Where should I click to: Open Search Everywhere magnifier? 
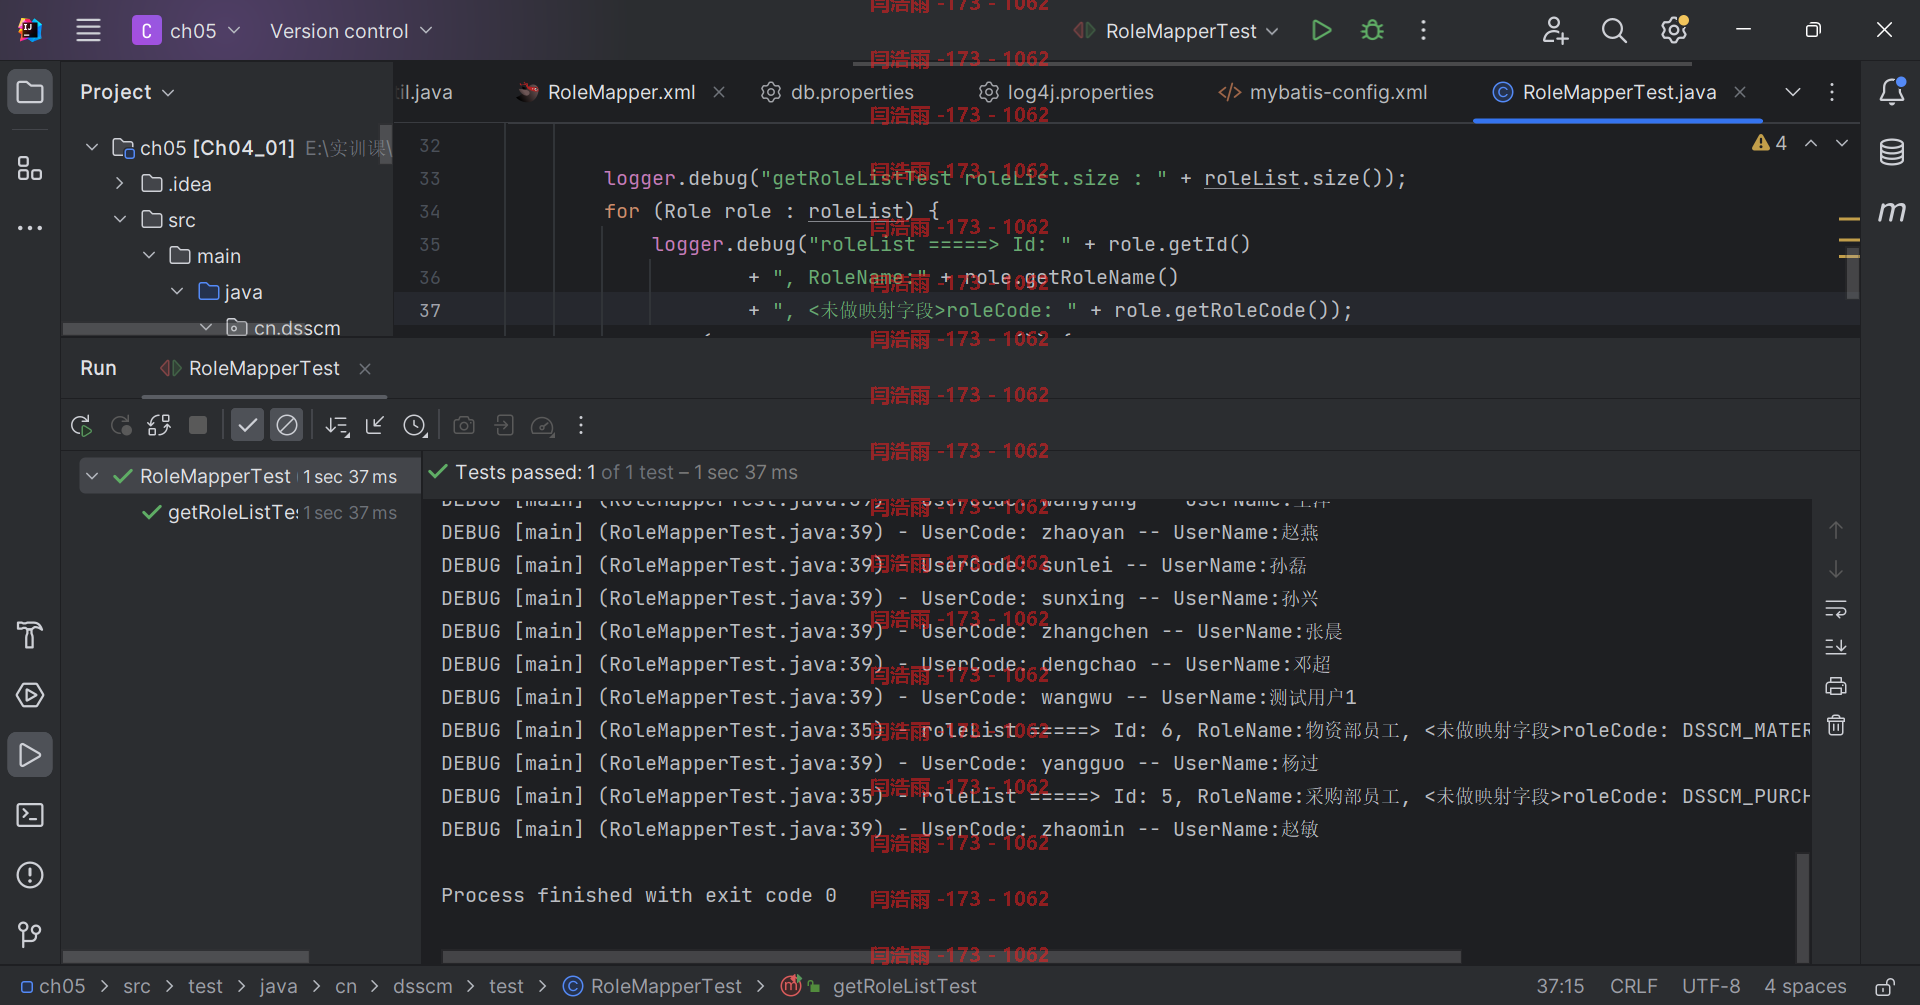(x=1614, y=31)
